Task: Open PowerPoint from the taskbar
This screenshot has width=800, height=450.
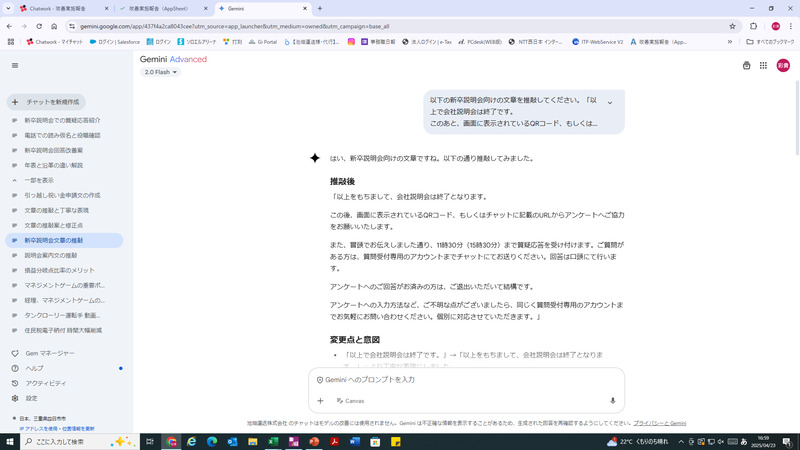Action: click(x=314, y=442)
